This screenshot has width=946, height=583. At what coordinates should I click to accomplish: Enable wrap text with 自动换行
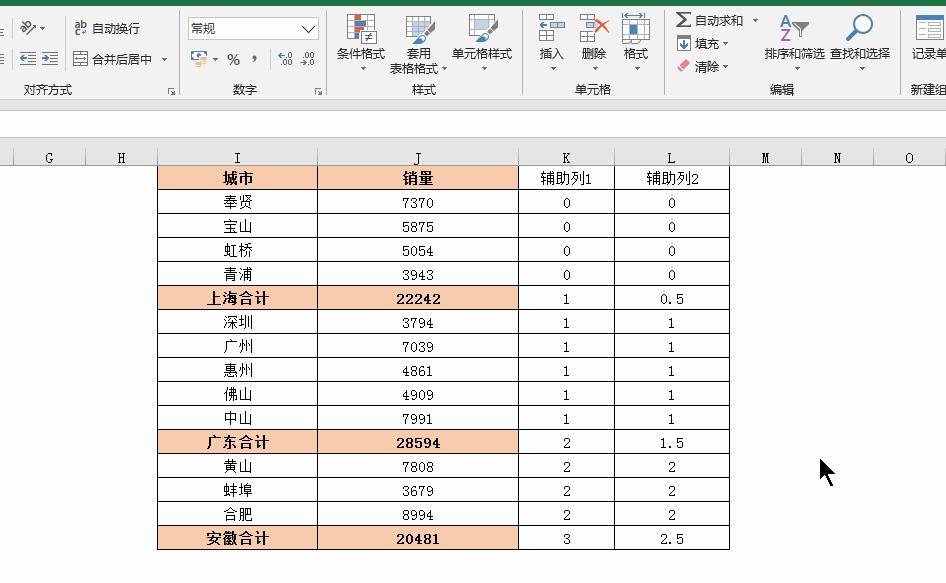tap(106, 25)
